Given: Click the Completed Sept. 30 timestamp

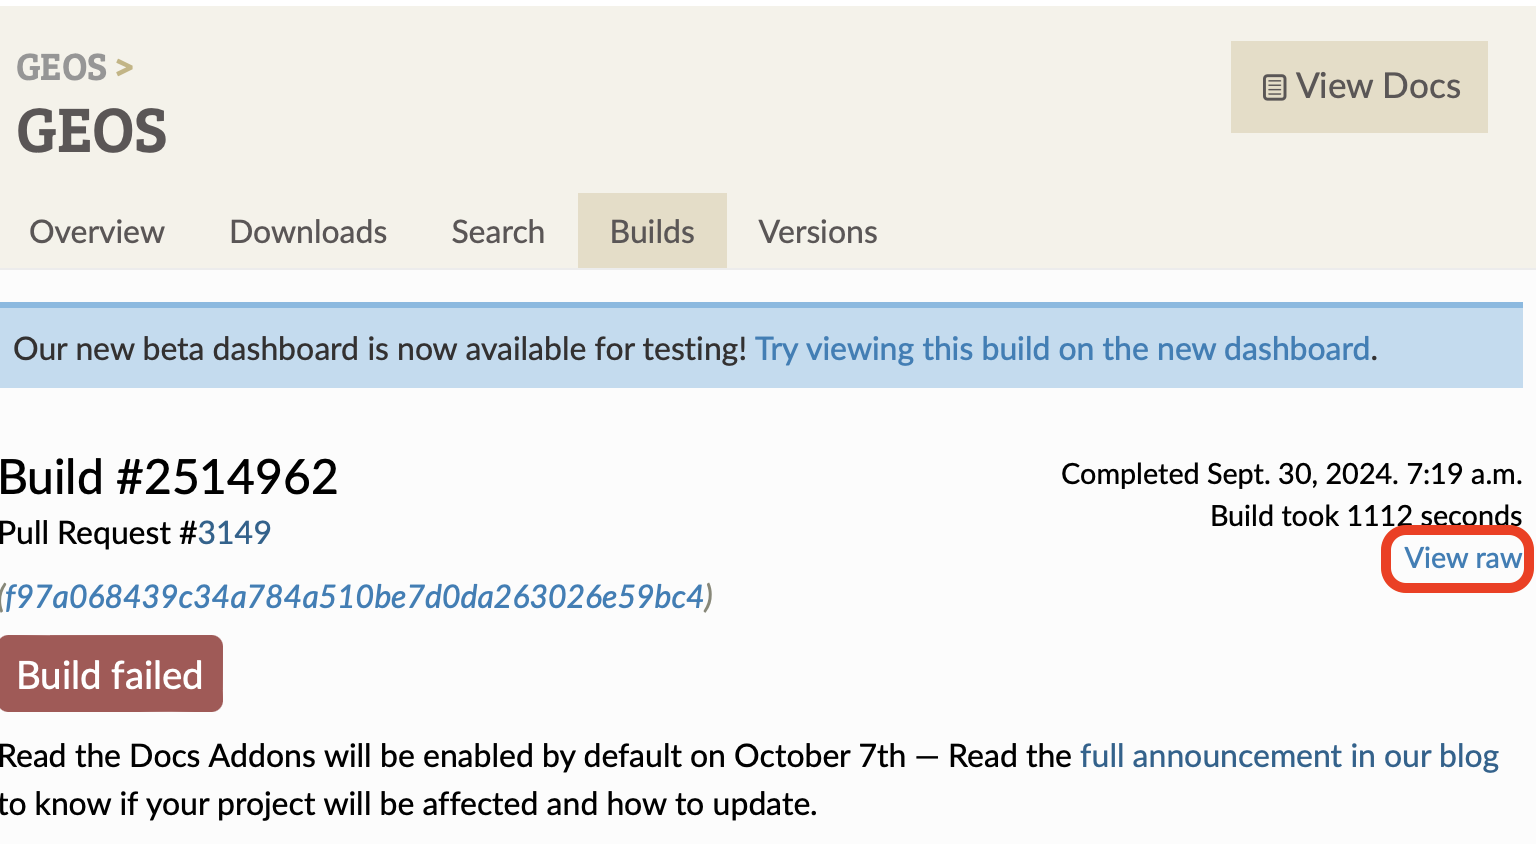Looking at the screenshot, I should tap(1290, 474).
